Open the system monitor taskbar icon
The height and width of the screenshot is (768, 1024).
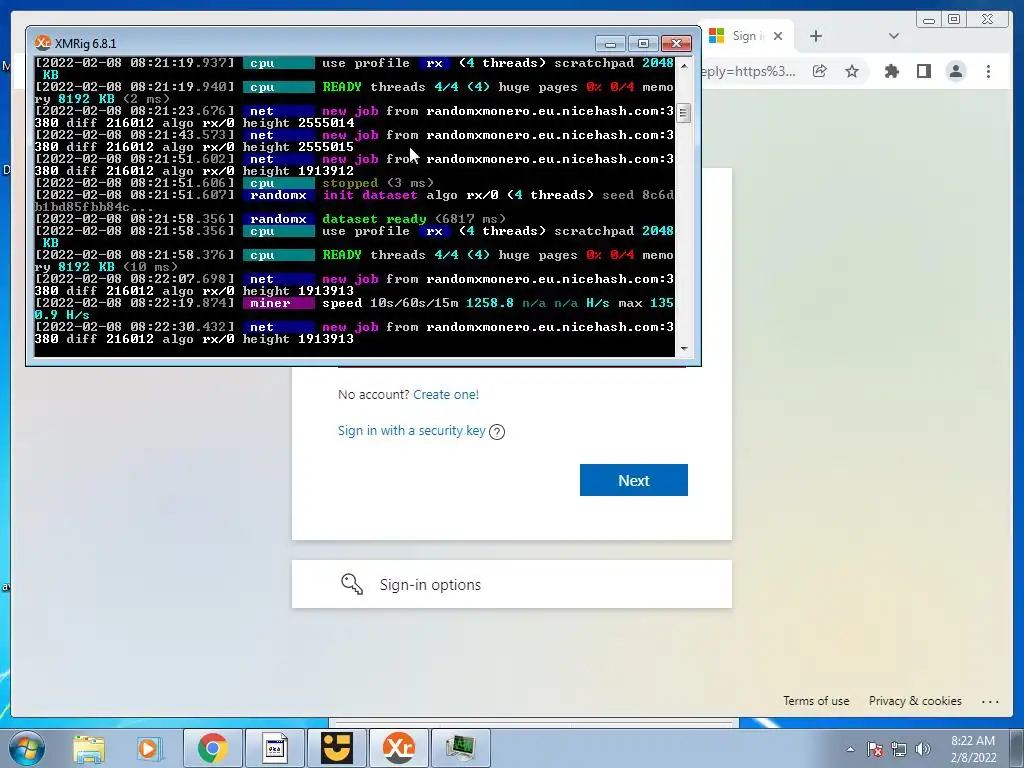pos(460,748)
